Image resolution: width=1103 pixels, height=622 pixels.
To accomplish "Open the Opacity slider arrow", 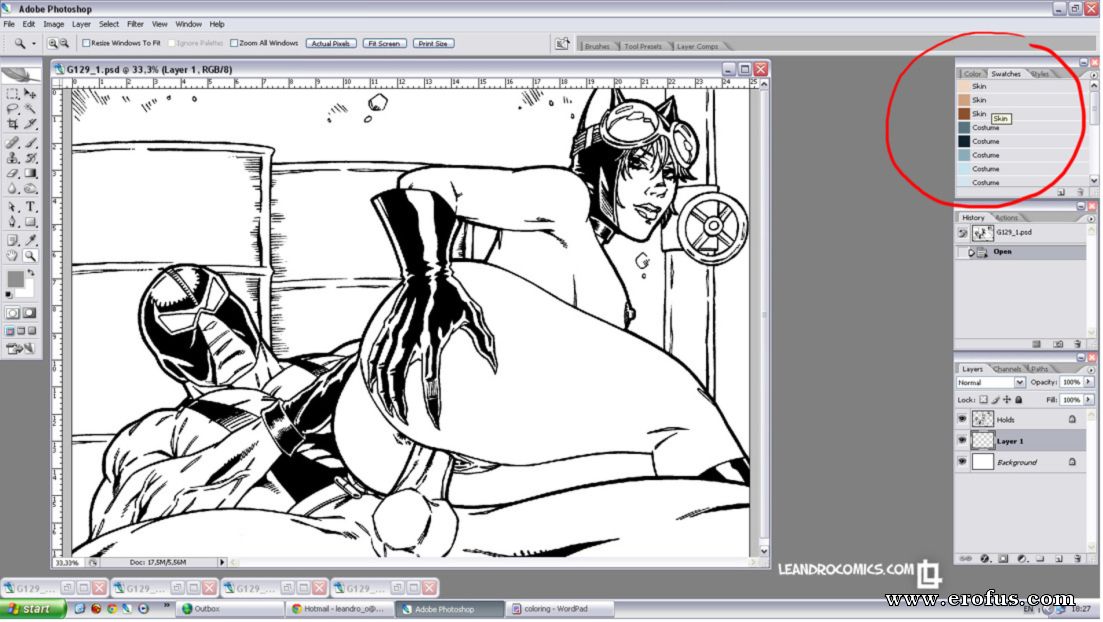I will pyautogui.click(x=1088, y=382).
